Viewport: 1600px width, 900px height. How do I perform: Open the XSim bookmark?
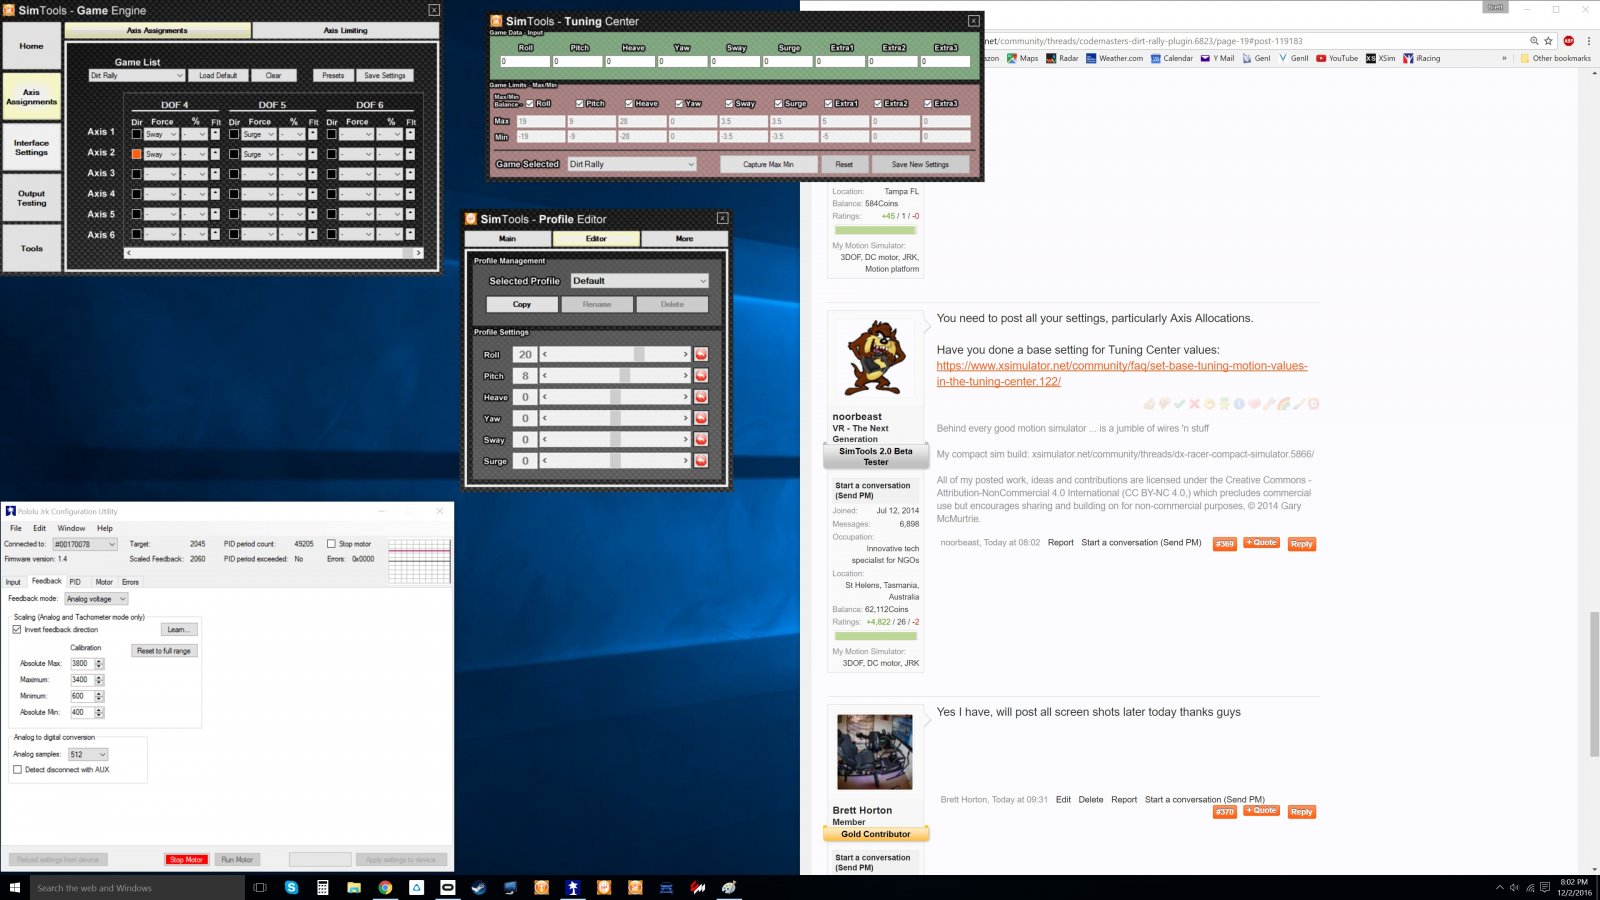[x=1381, y=58]
